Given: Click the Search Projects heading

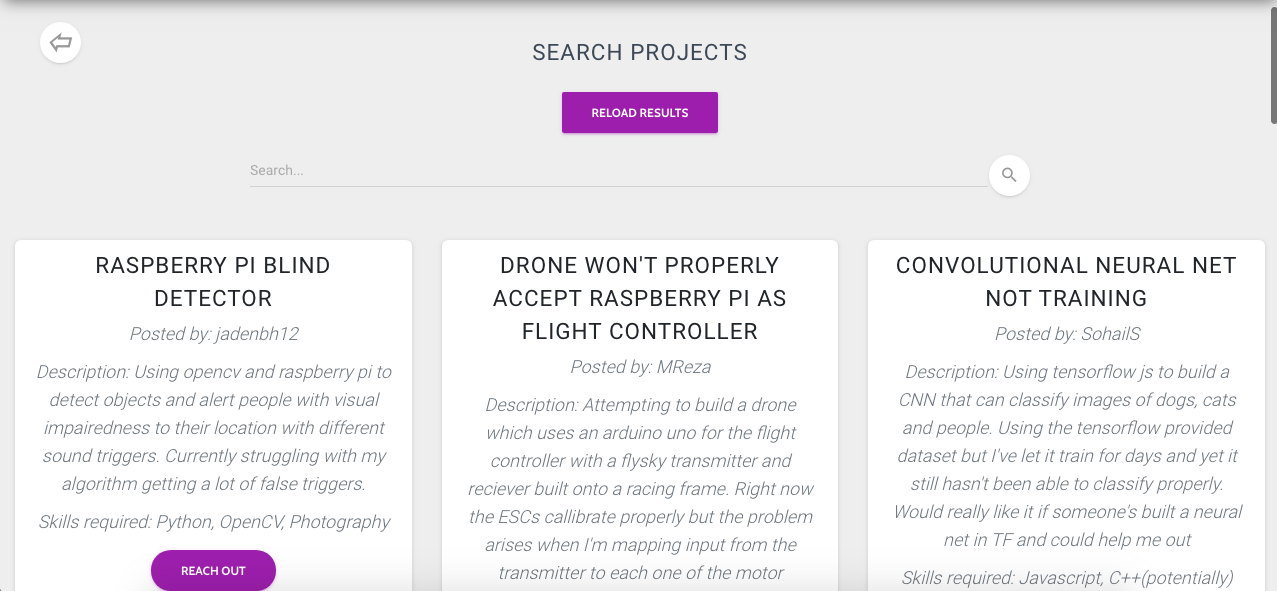Looking at the screenshot, I should click(x=640, y=53).
